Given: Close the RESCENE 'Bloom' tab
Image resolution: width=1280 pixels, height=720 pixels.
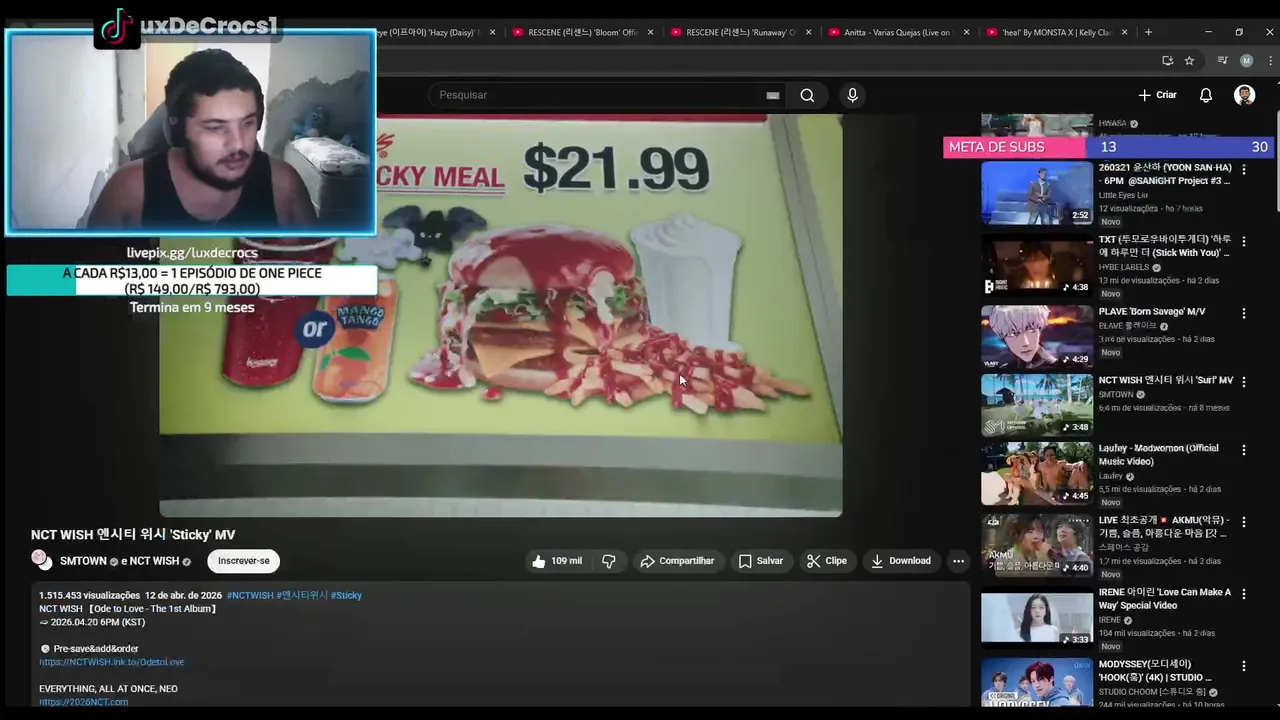Looking at the screenshot, I should (650, 32).
